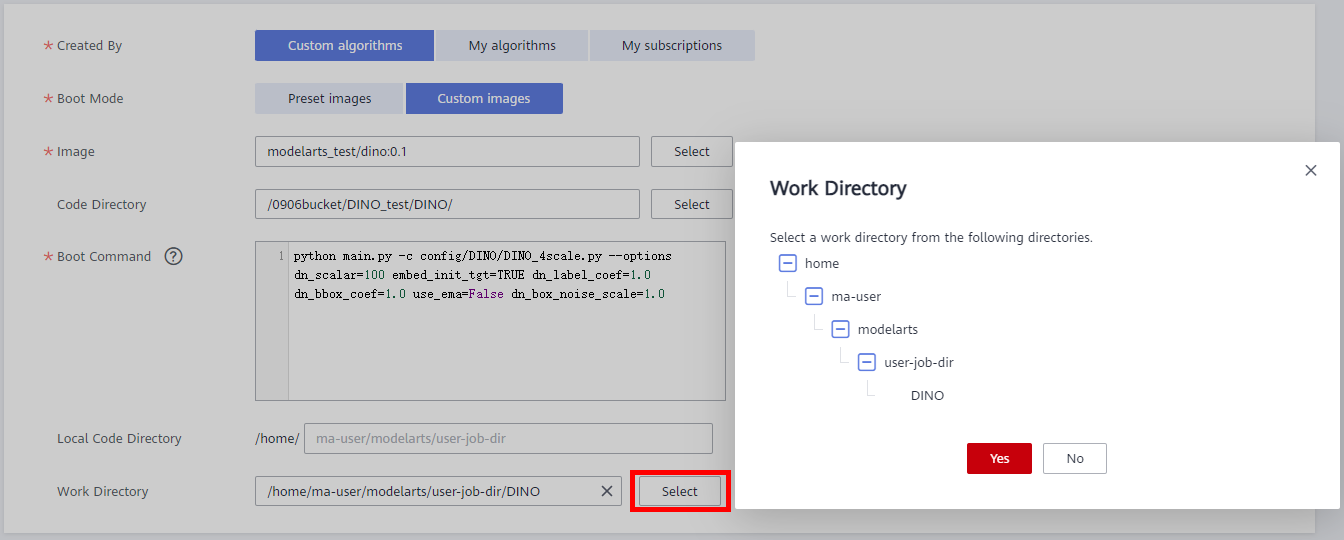Viewport: 1344px width, 540px height.
Task: Collapse the home tree node
Action: [787, 263]
